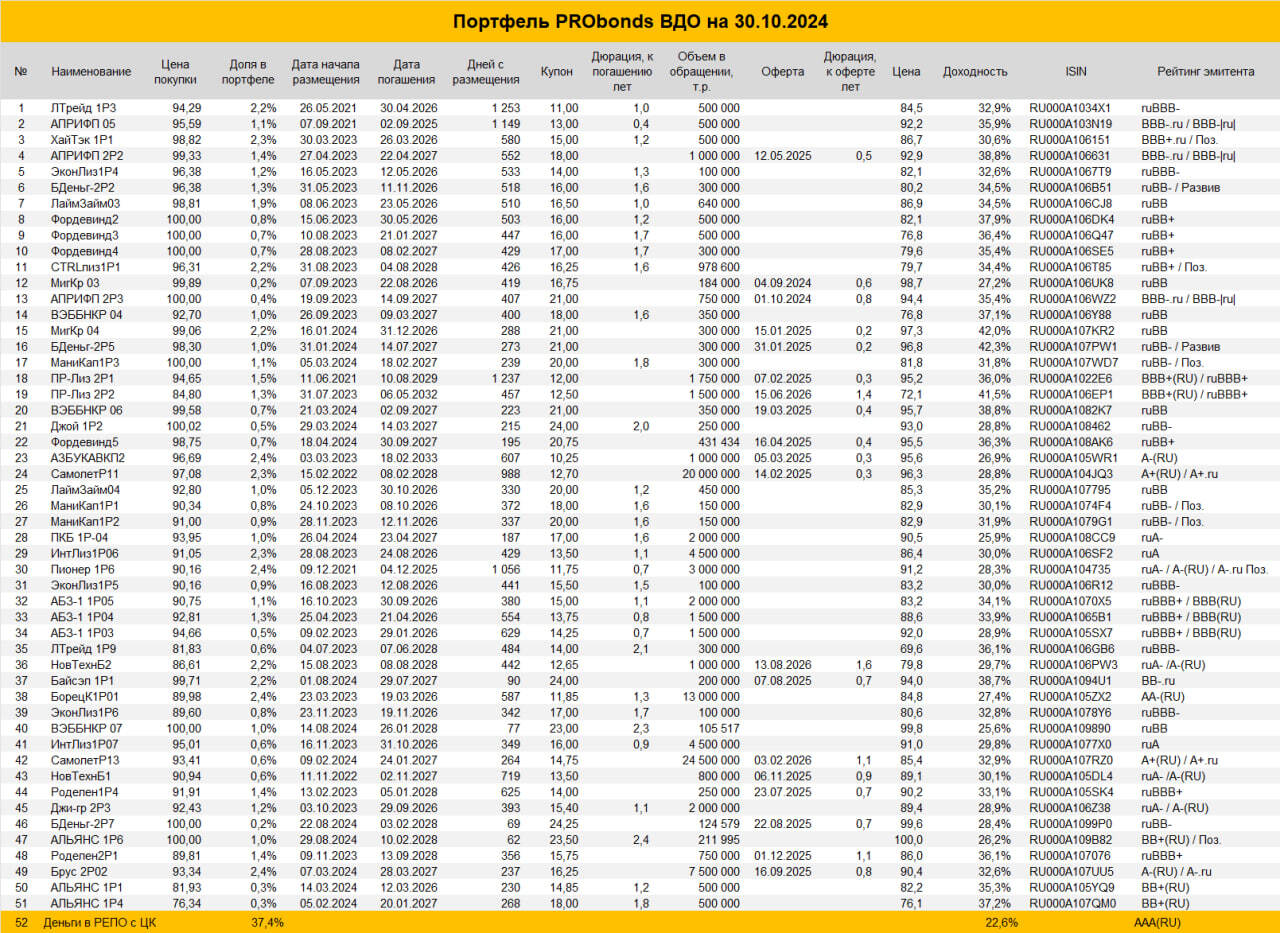Select the bond name 'АЗБУКАВКП2'

[87, 458]
